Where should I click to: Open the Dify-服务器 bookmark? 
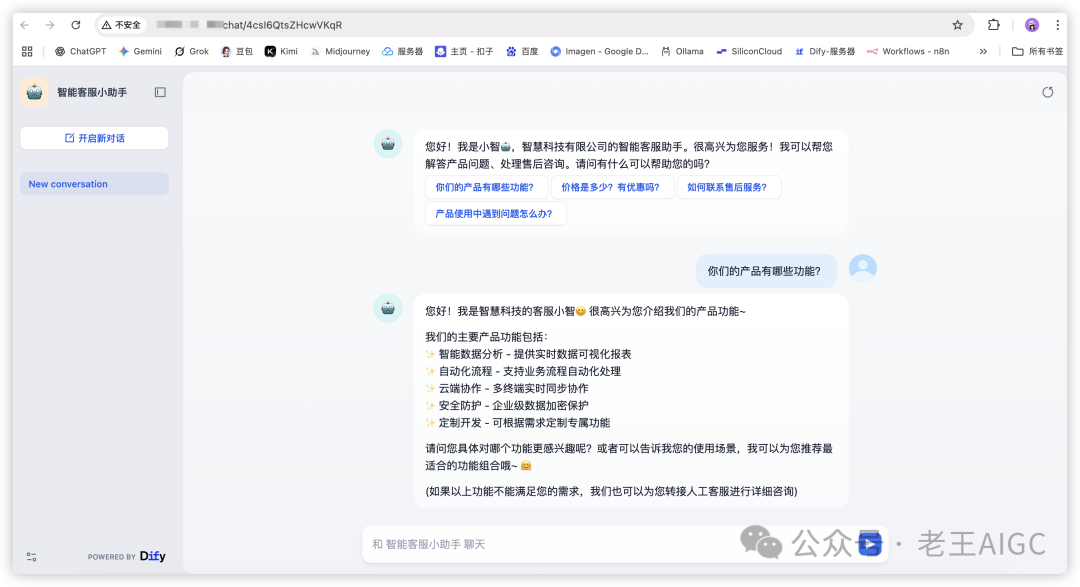click(x=824, y=51)
